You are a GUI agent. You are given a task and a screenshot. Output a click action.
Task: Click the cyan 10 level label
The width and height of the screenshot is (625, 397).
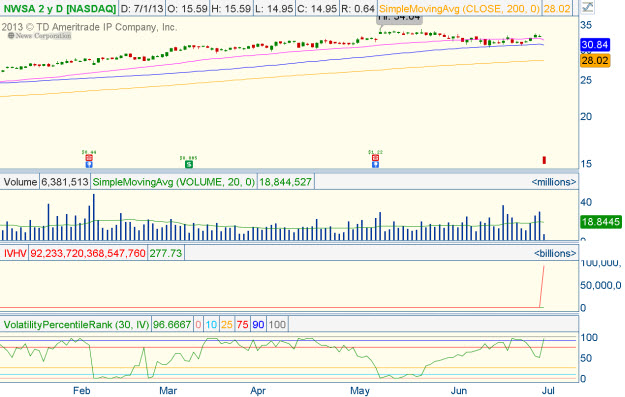tap(211, 324)
